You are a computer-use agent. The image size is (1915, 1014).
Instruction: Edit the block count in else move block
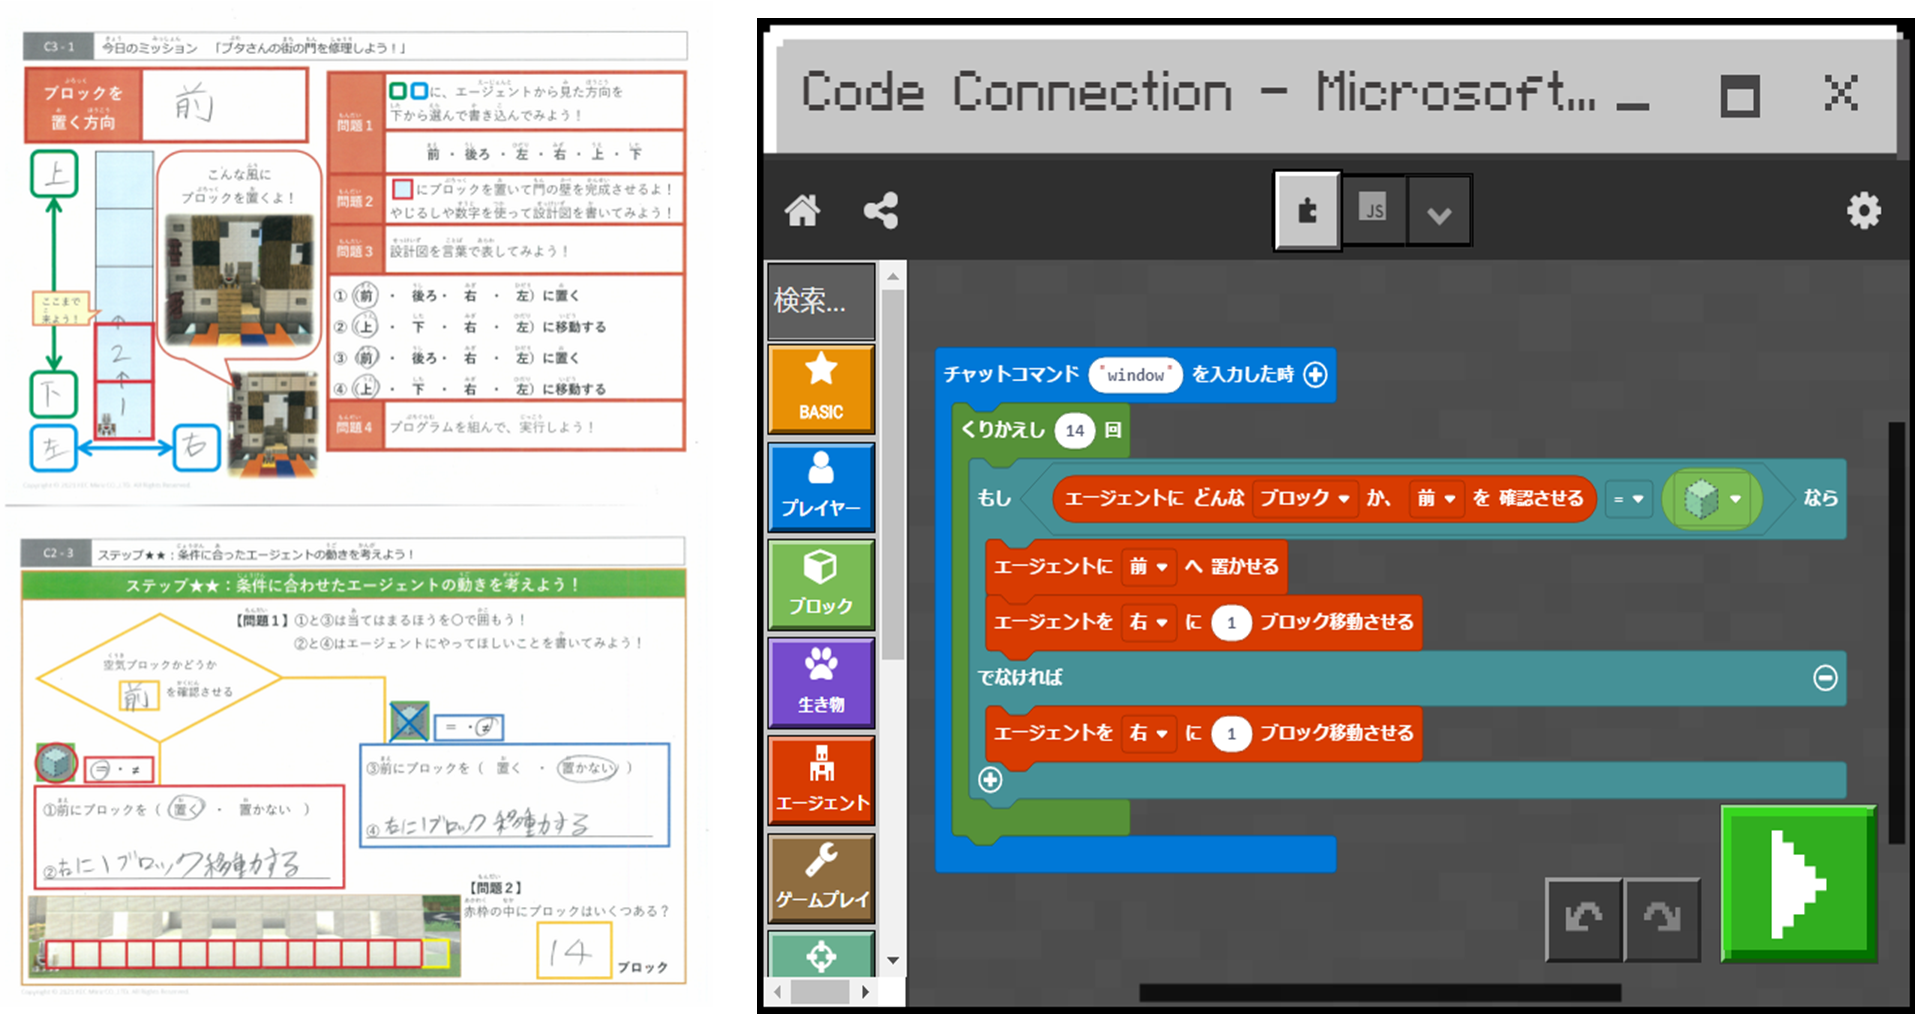coord(1231,733)
